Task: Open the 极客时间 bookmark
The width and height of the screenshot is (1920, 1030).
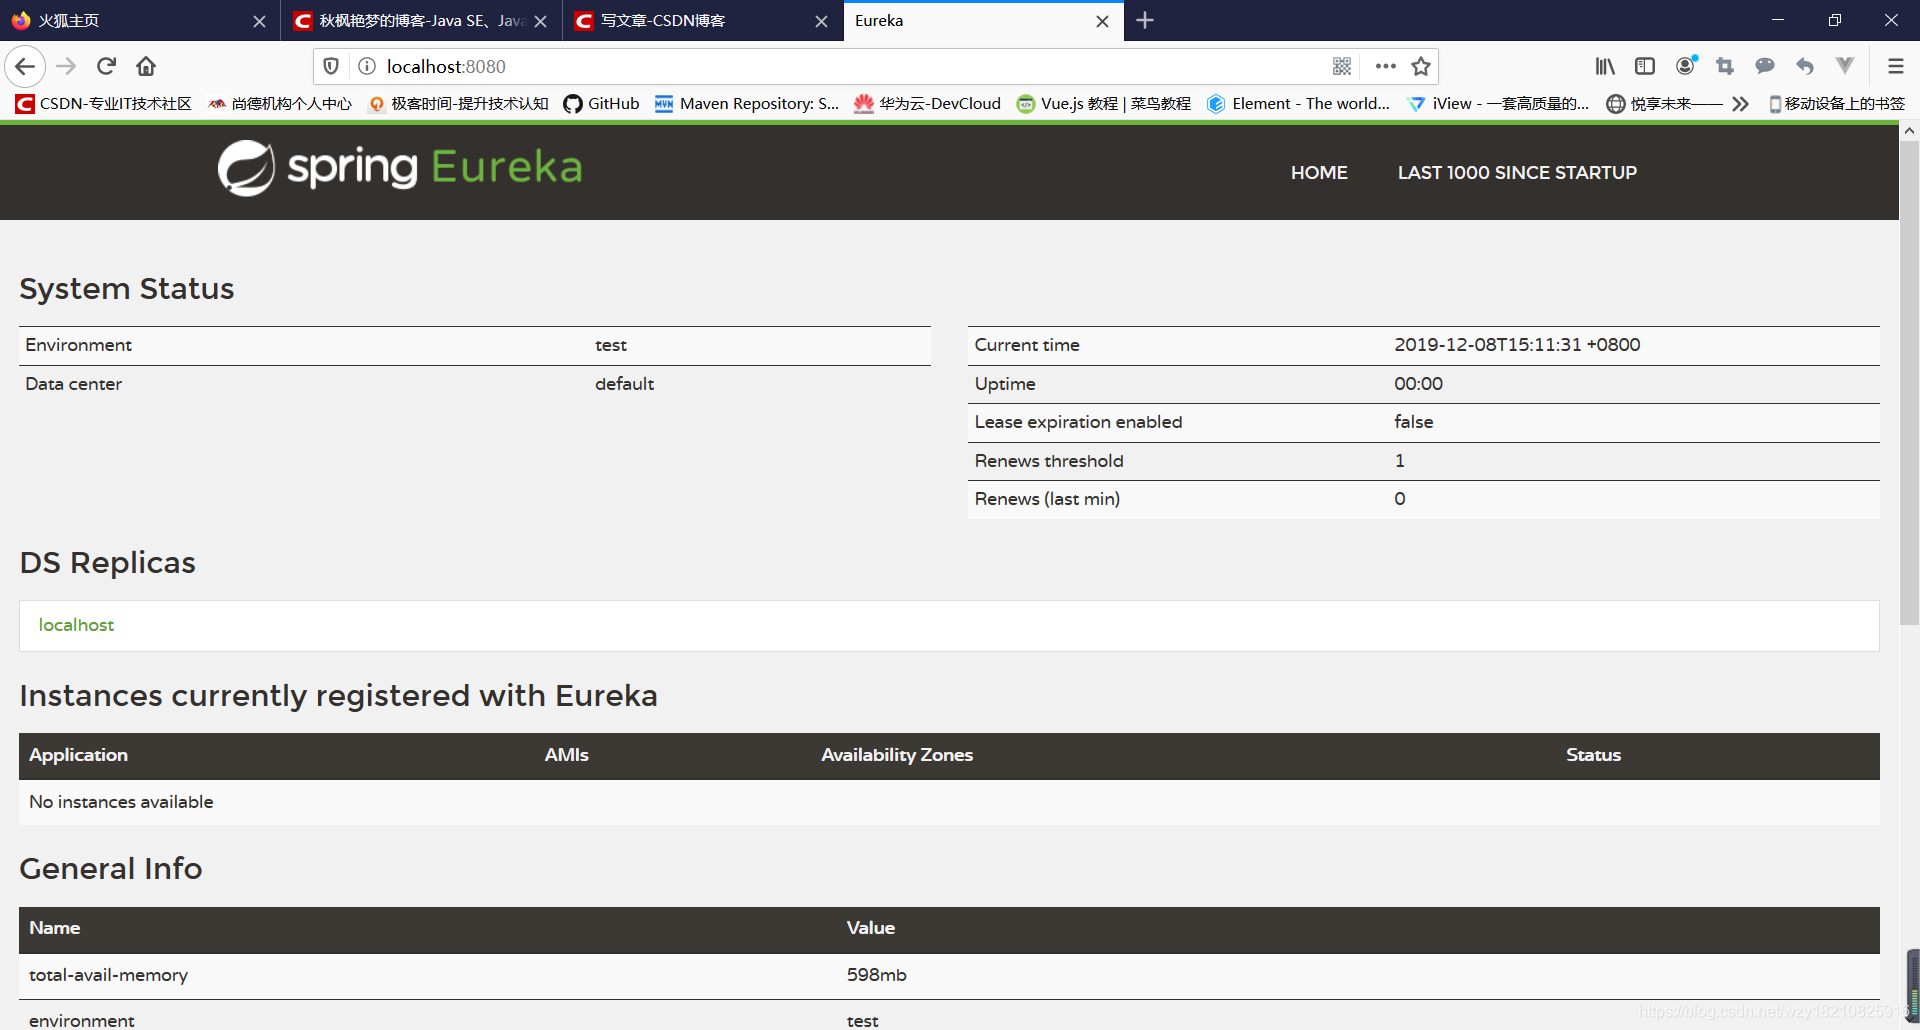Action: click(459, 103)
